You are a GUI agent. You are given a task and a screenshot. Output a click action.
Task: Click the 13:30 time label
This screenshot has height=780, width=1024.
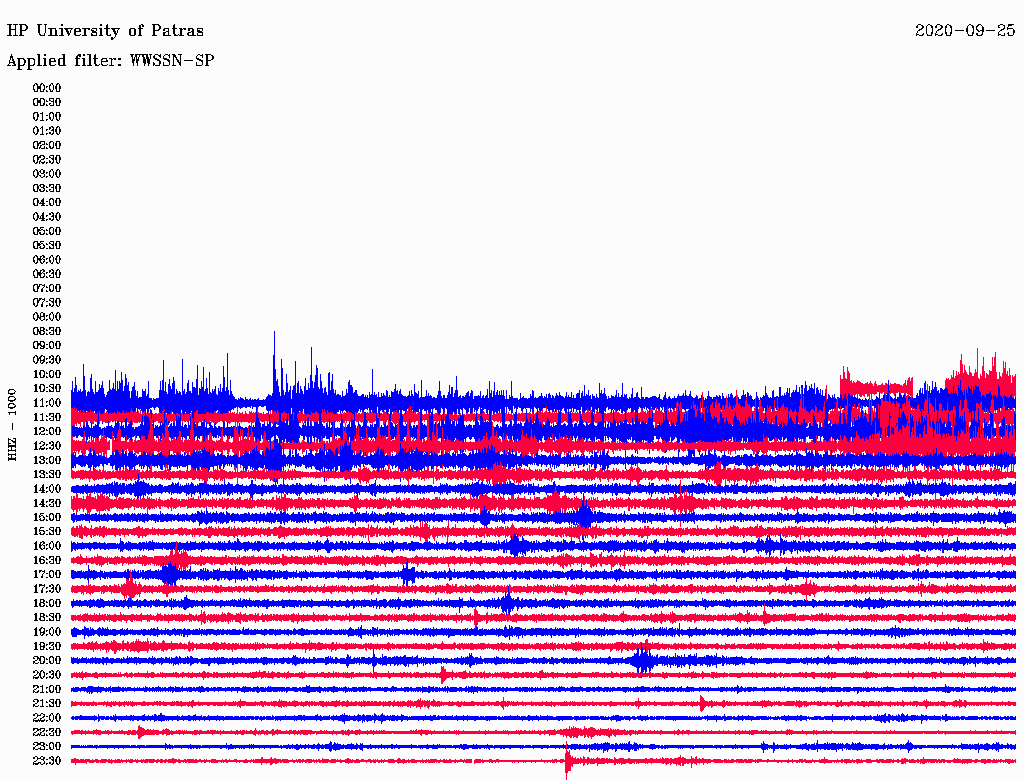click(46, 474)
